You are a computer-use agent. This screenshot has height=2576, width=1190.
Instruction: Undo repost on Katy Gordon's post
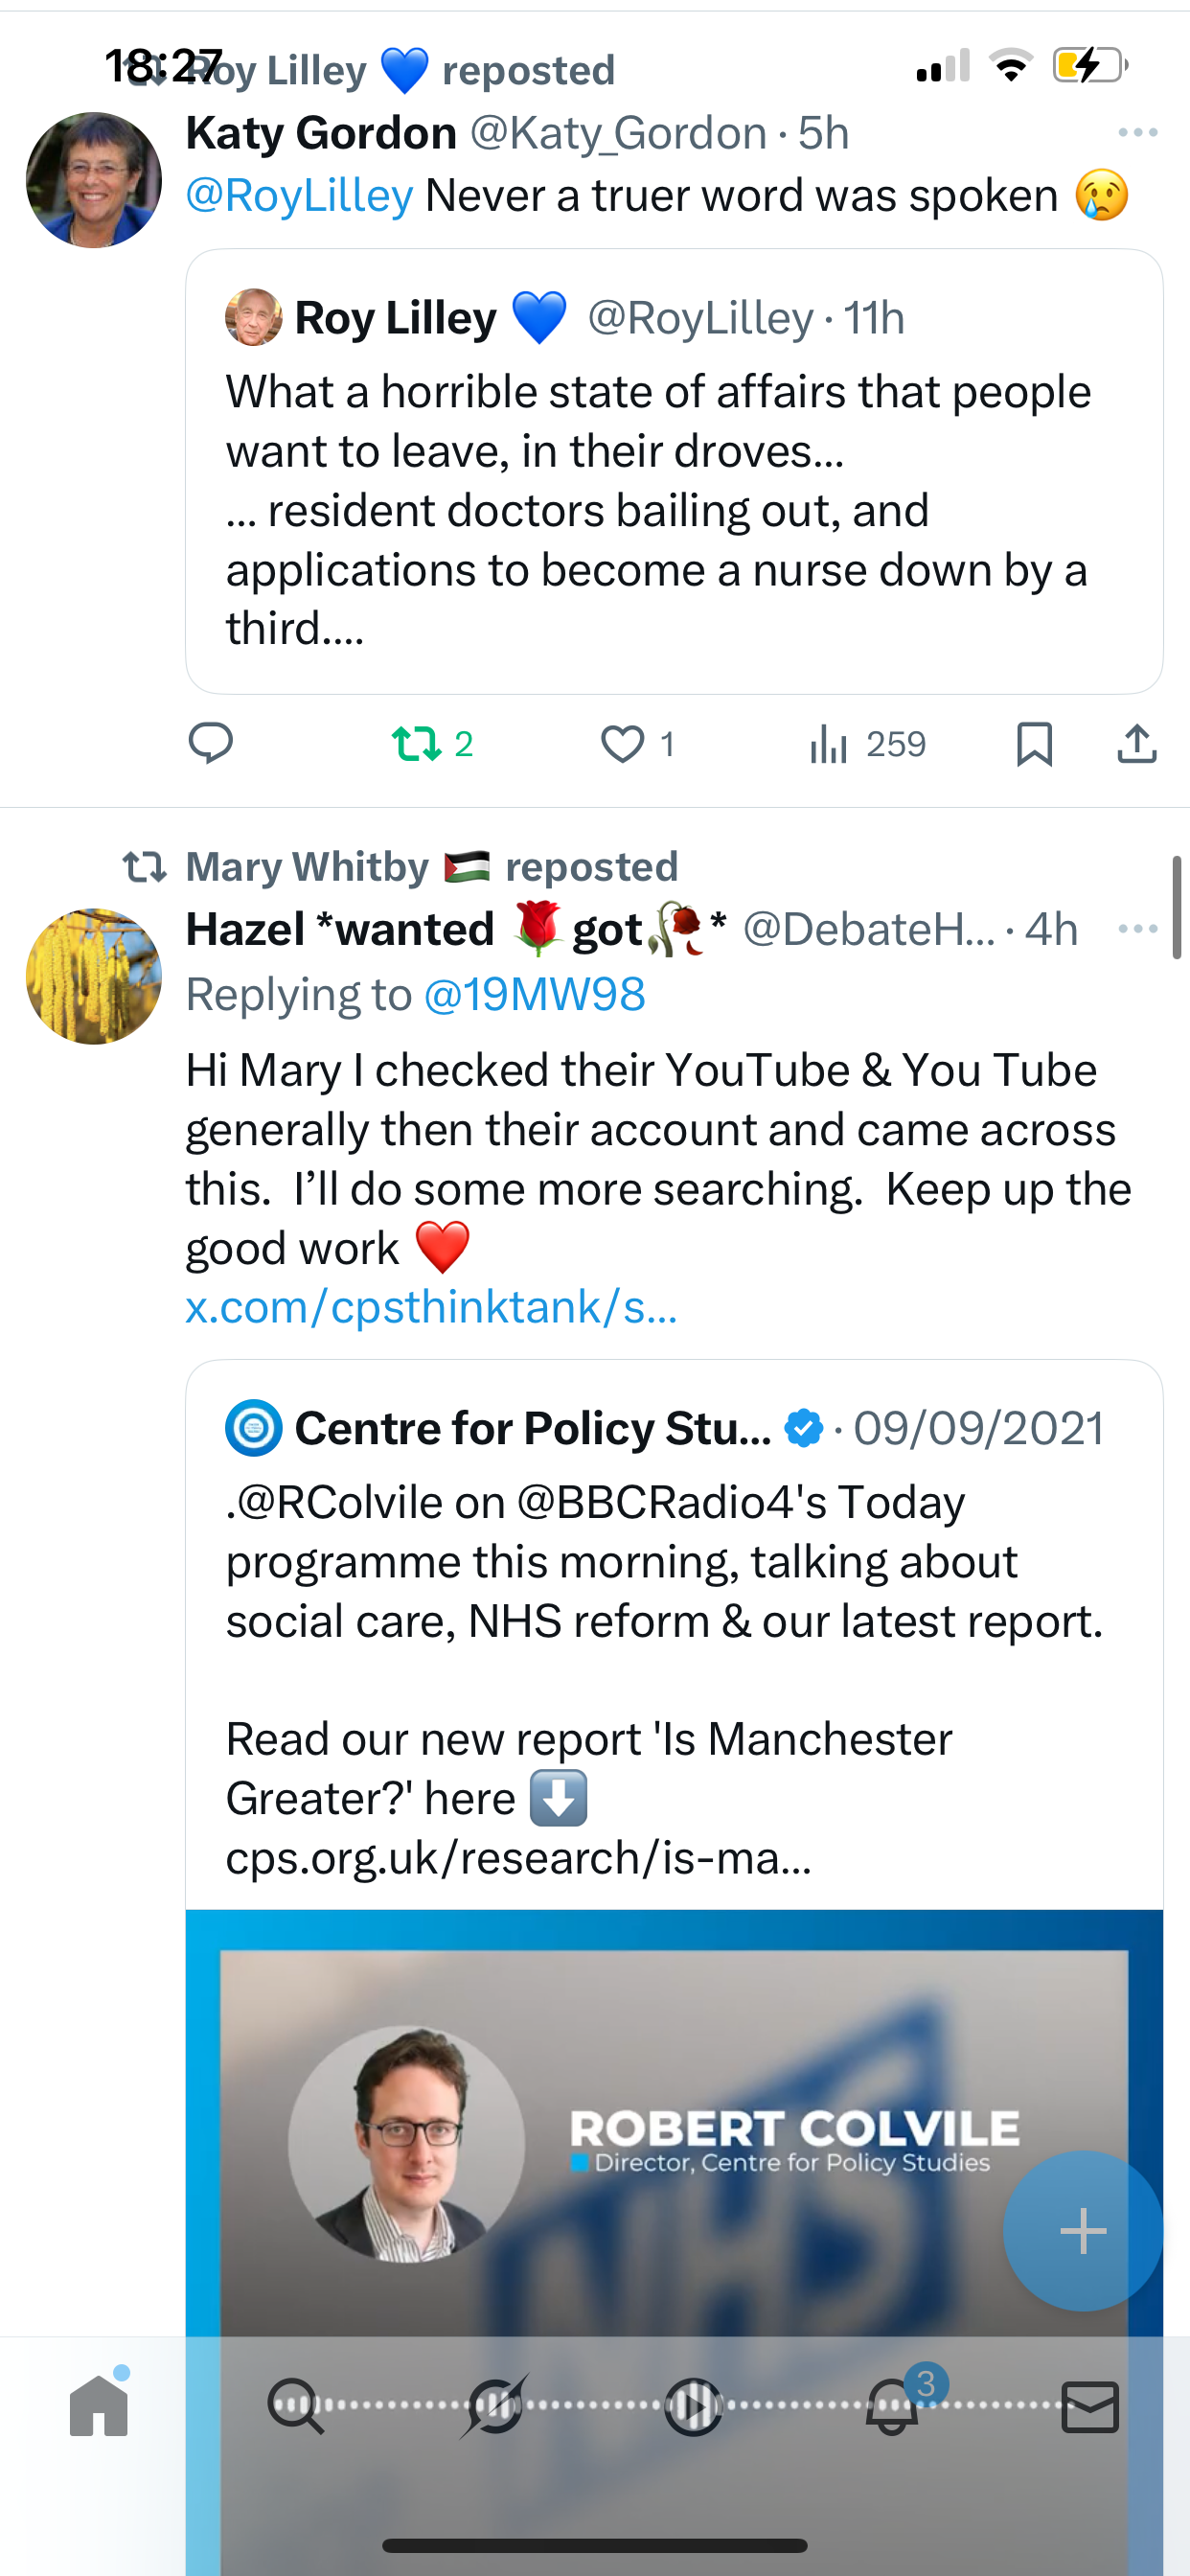[416, 744]
